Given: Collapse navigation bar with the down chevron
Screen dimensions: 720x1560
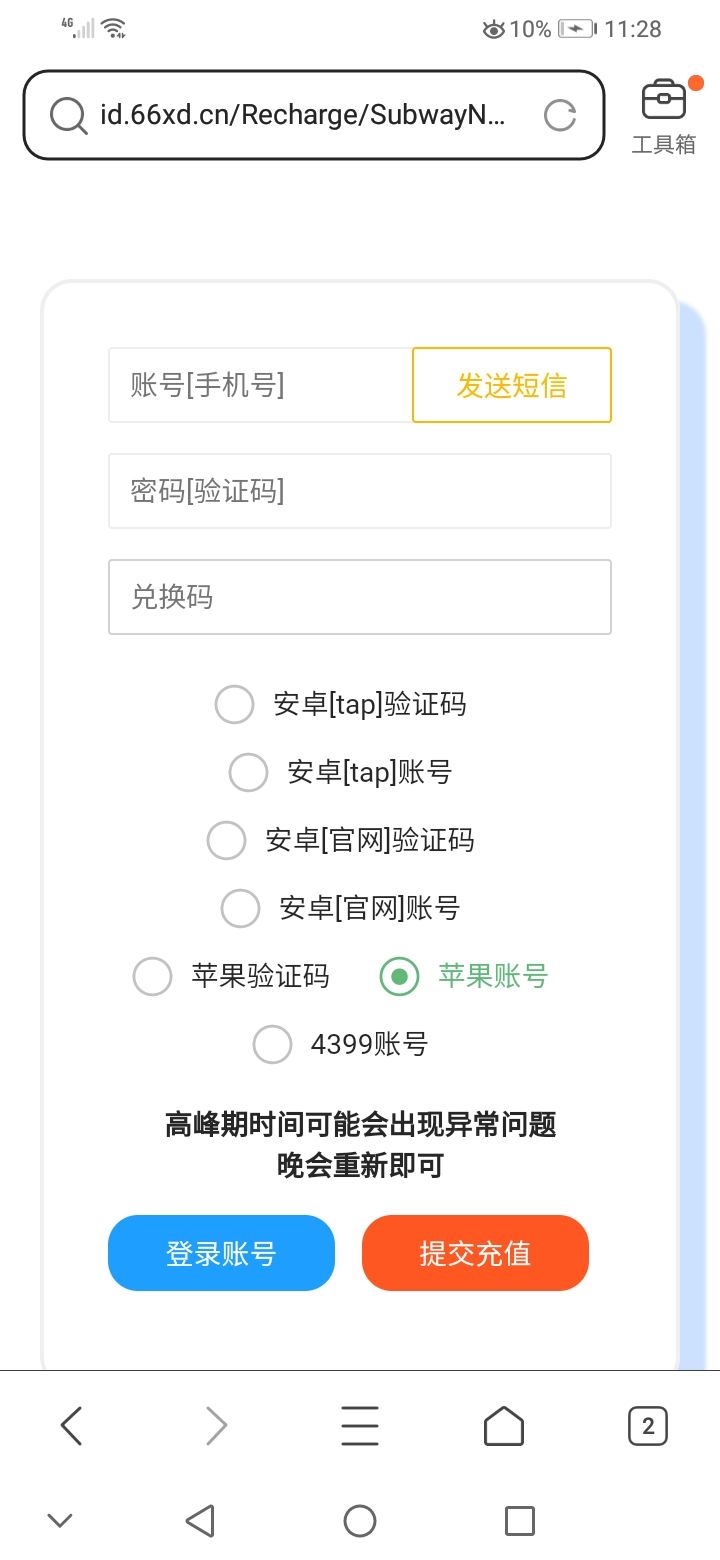Looking at the screenshot, I should tap(60, 1521).
